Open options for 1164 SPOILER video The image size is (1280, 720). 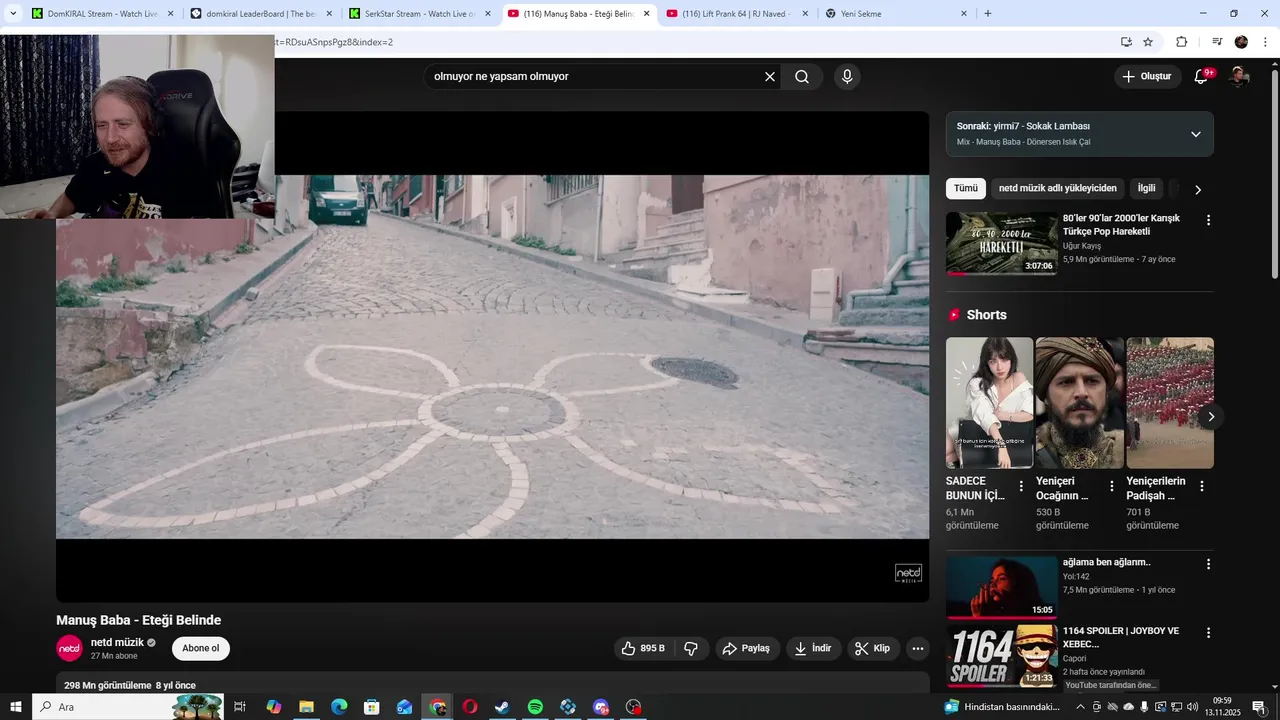tap(1208, 633)
